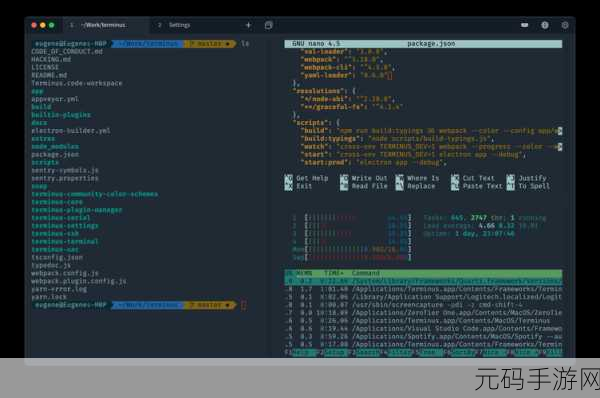Click the "scripts" key in package.json

point(310,123)
